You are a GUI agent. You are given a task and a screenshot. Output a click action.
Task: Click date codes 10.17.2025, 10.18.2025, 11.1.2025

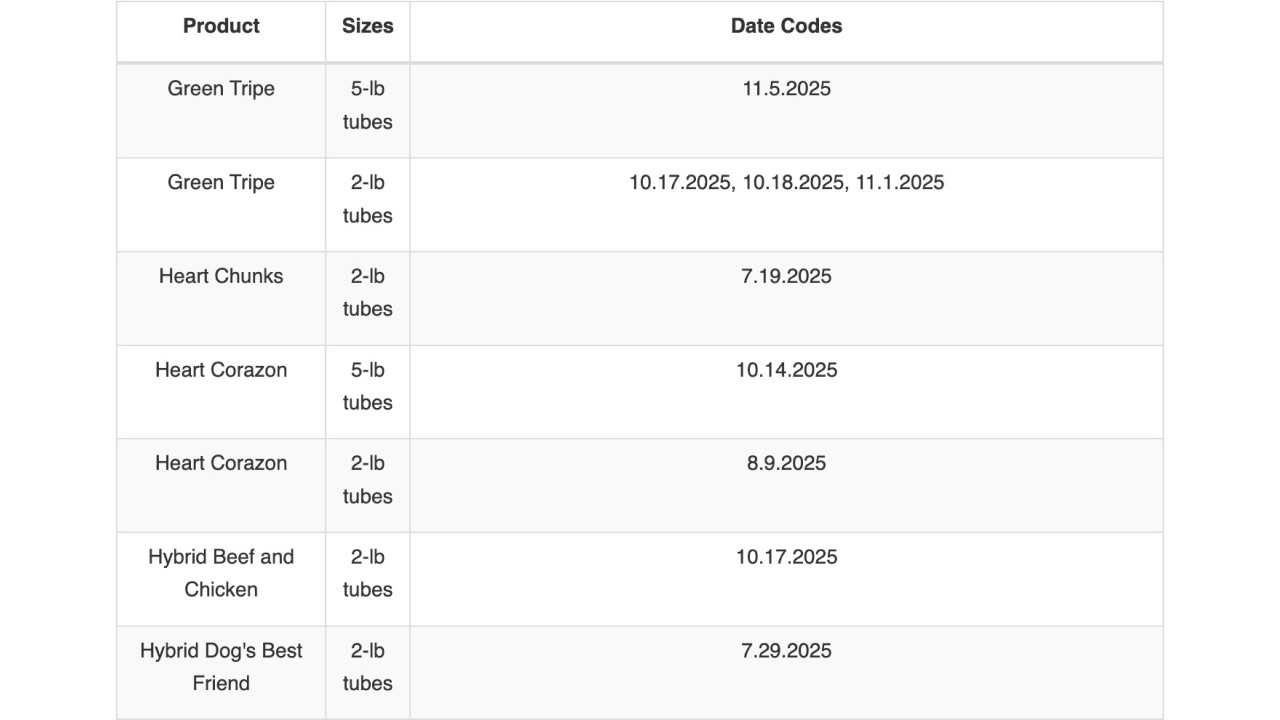coord(786,183)
